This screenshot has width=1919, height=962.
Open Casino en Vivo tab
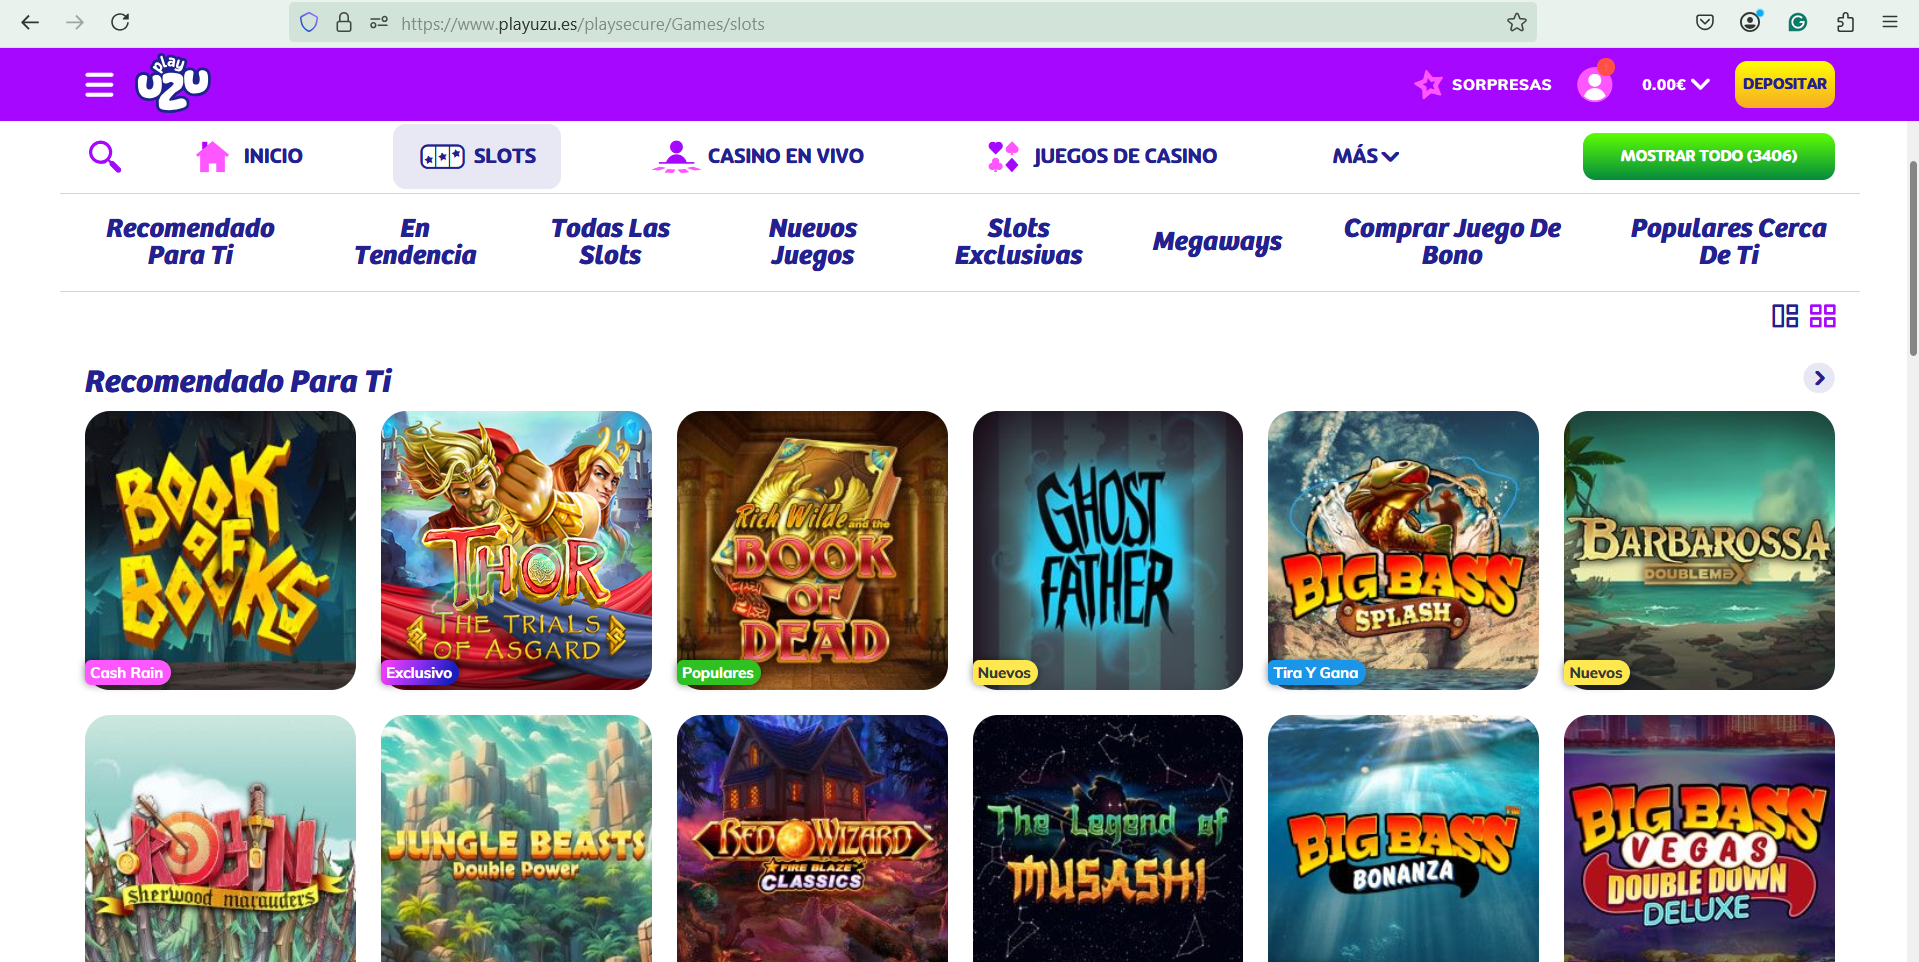(x=758, y=156)
